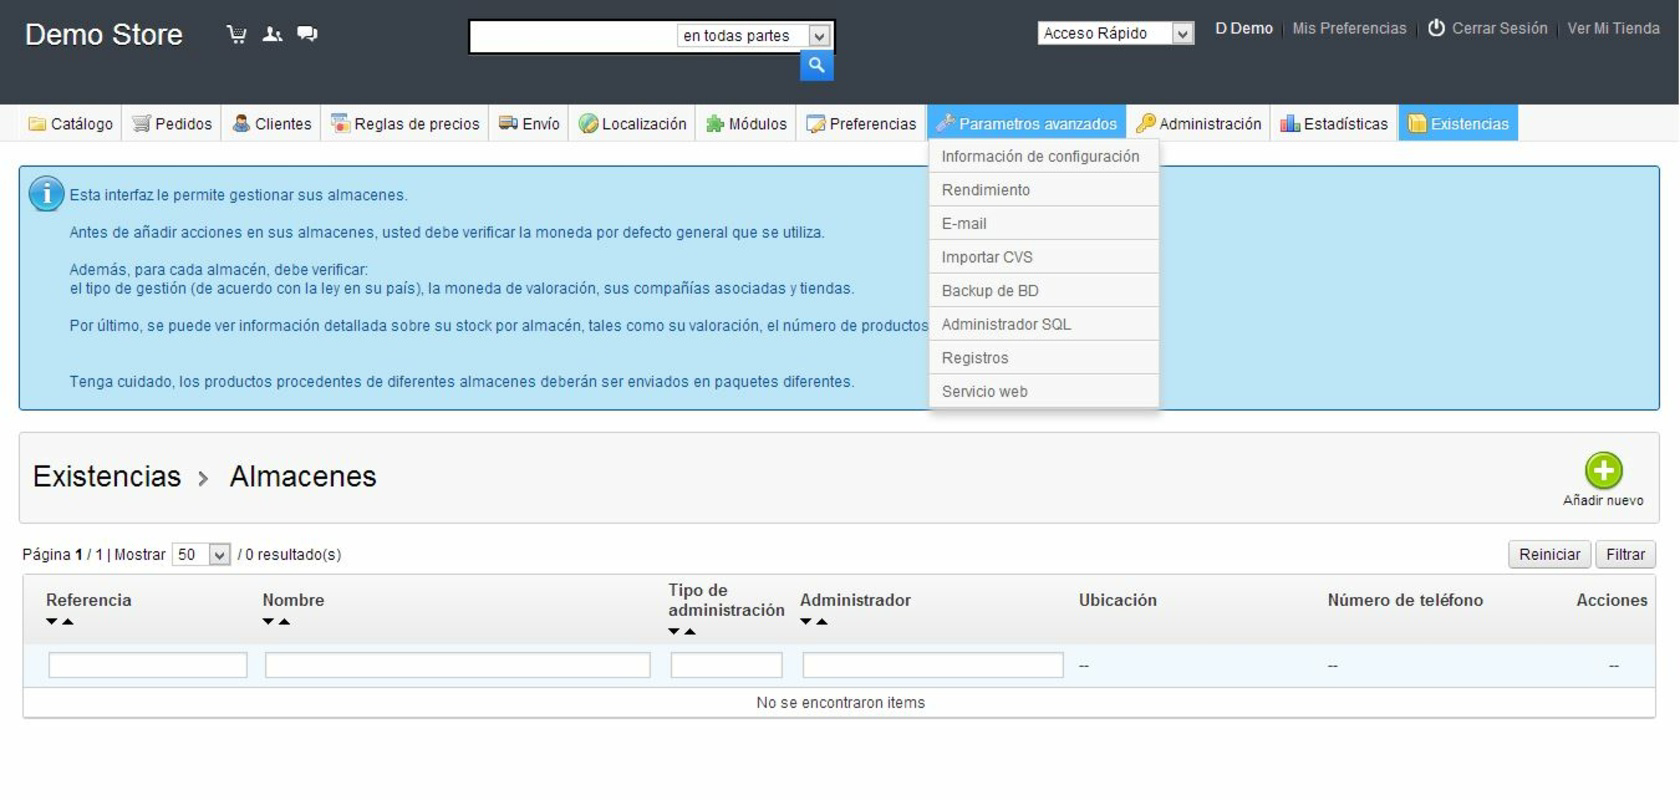Open the Catálogo tab

pyautogui.click(x=70, y=123)
